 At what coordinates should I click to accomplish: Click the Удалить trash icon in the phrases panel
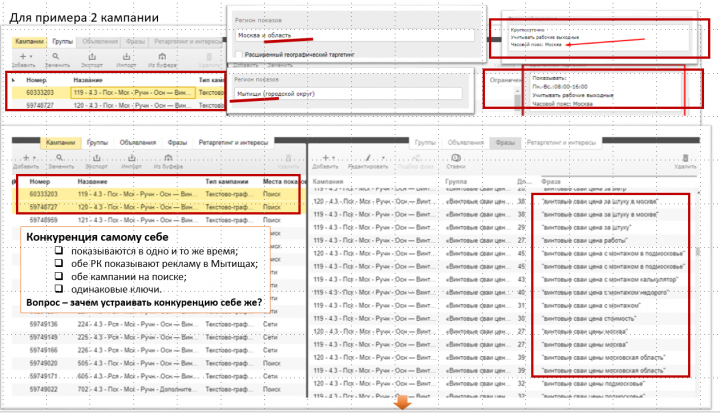[x=685, y=158]
